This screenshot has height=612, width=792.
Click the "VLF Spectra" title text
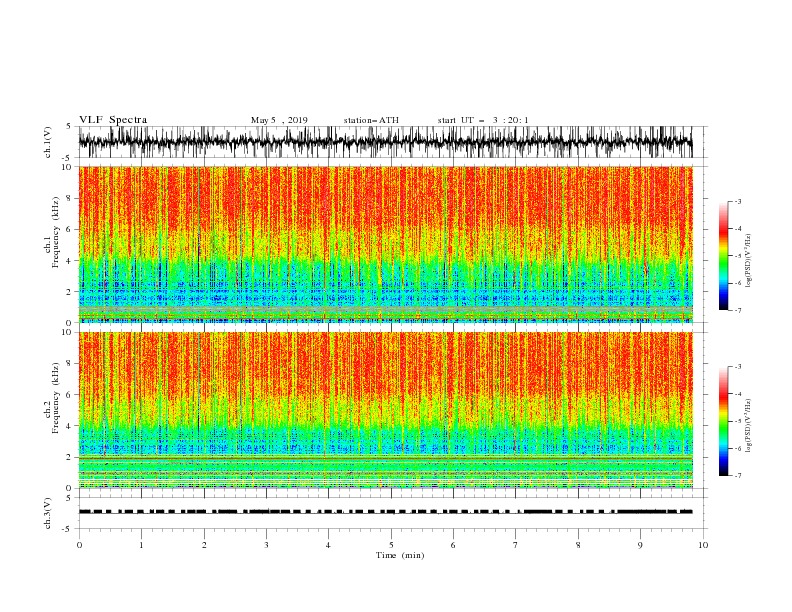pyautogui.click(x=113, y=120)
